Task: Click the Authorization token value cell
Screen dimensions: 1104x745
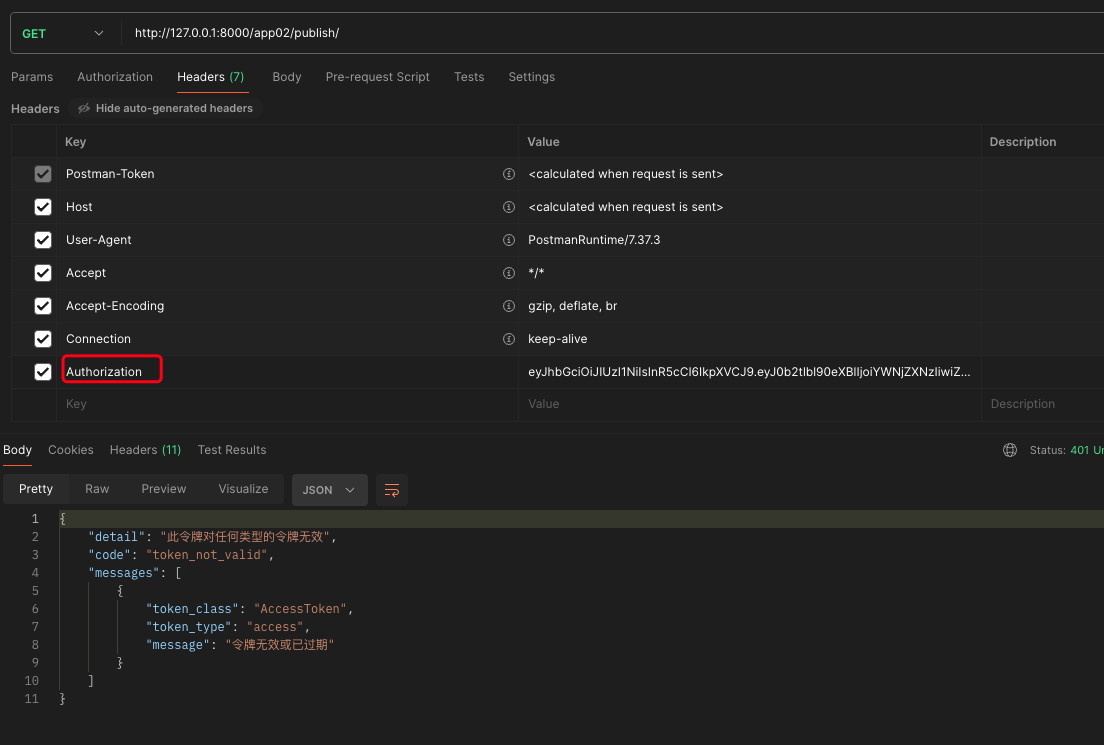Action: coord(749,372)
